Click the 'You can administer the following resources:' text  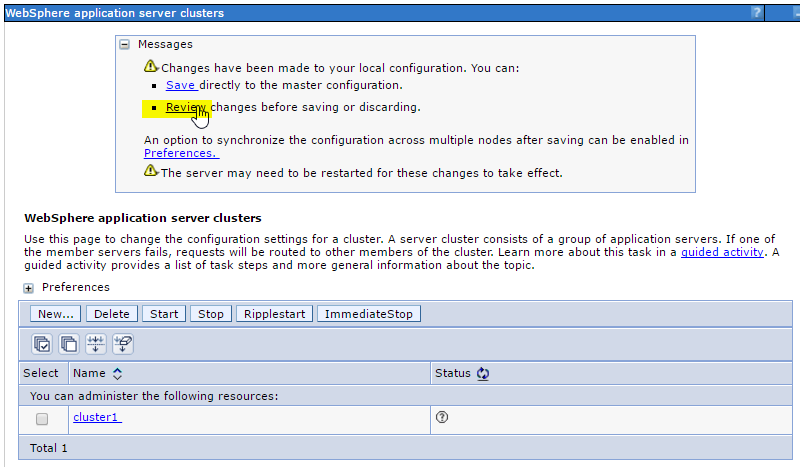point(154,396)
